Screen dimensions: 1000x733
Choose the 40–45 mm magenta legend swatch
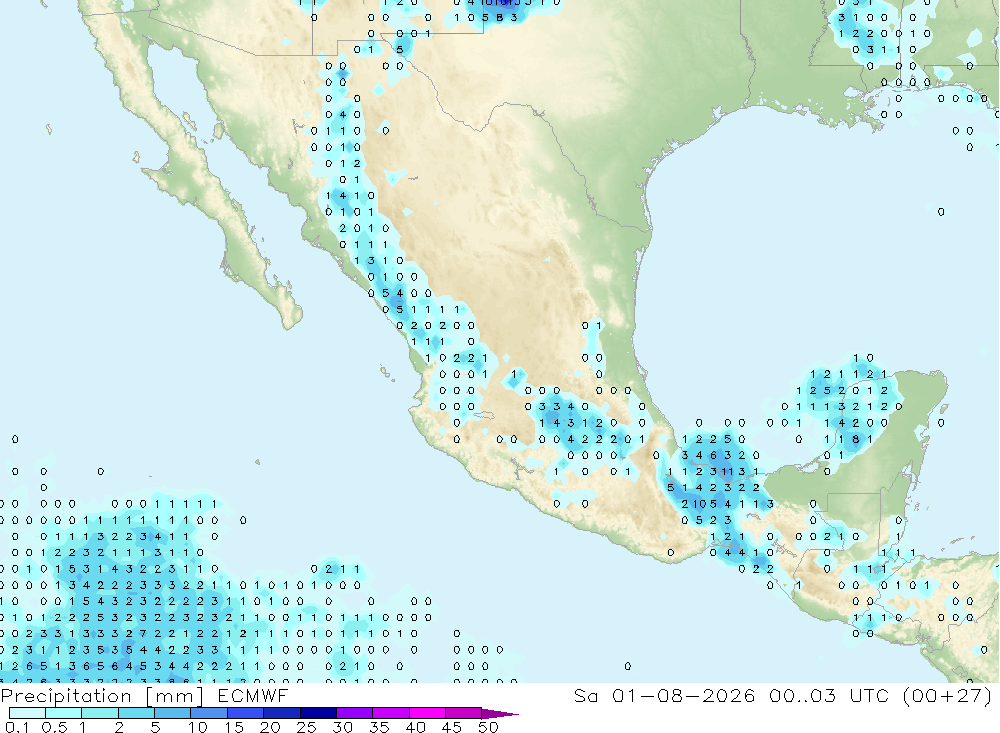[x=427, y=713]
